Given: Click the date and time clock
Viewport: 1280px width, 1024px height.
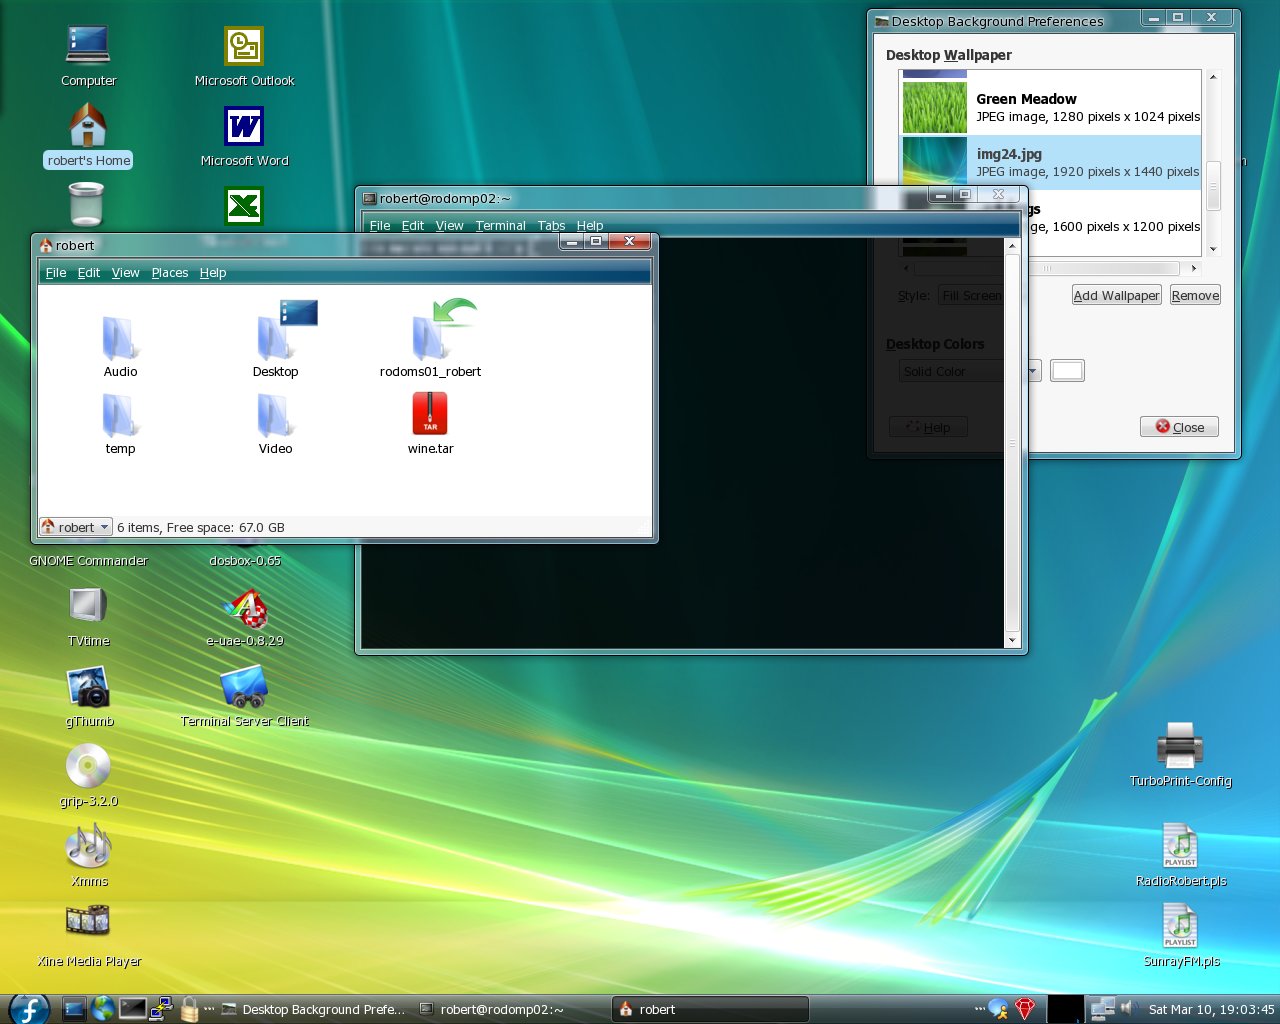Looking at the screenshot, I should [x=1211, y=1010].
